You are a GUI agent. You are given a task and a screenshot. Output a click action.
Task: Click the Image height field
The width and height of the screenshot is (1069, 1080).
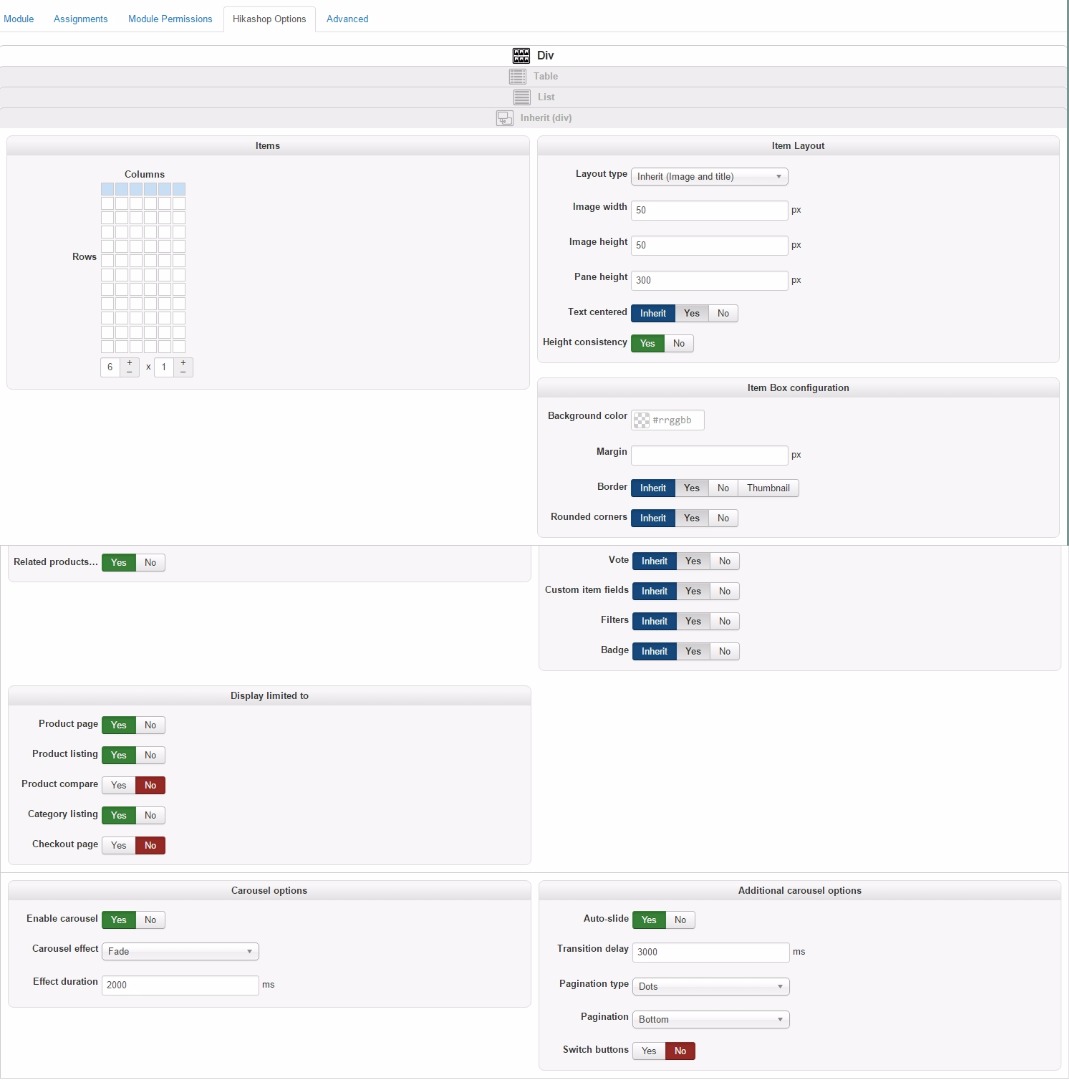point(709,245)
